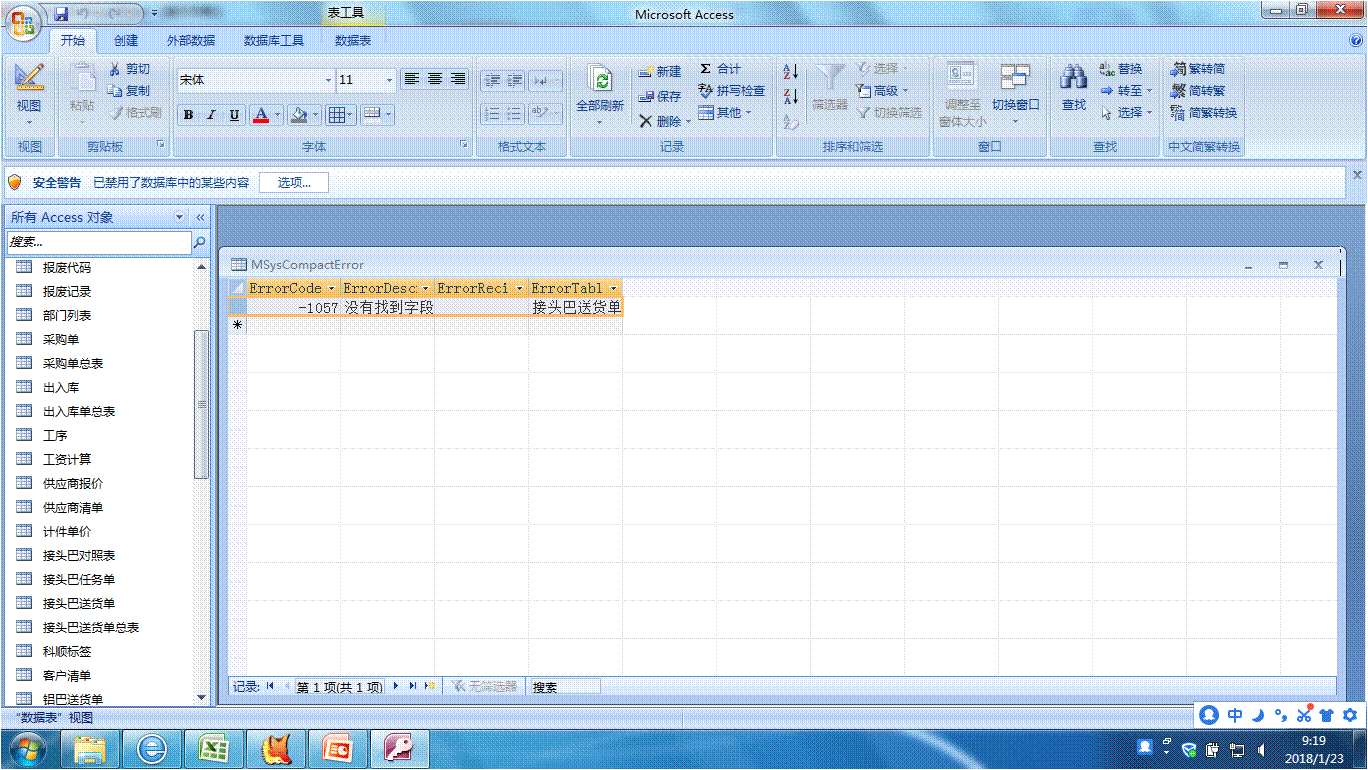1368x770 pixels.
Task: Toggle bold formatting
Action: pos(188,115)
